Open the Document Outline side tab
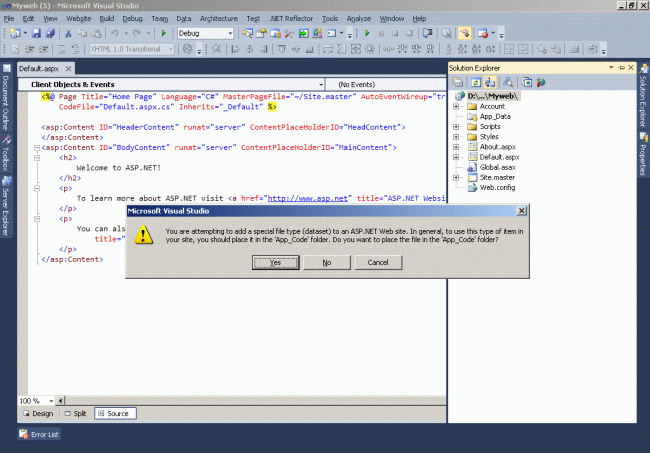Screen dimensions: 650x453 pos(6,97)
